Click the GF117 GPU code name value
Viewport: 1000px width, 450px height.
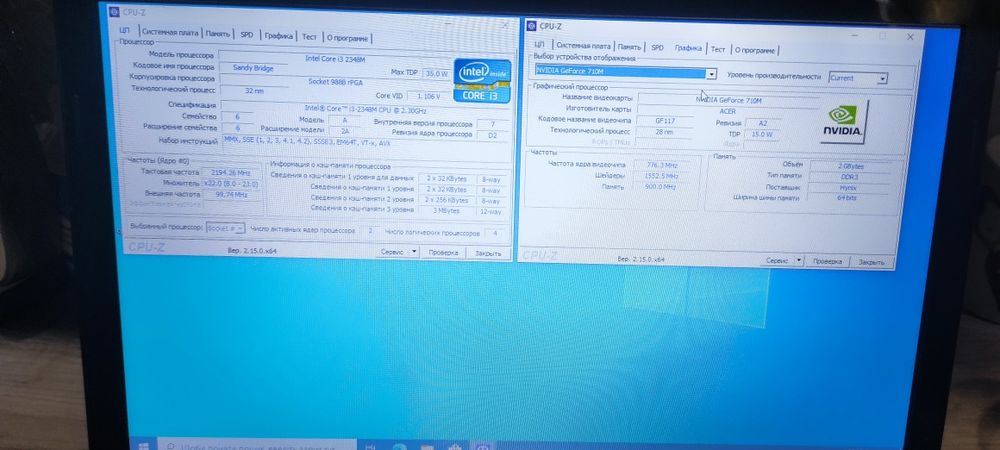click(x=665, y=120)
